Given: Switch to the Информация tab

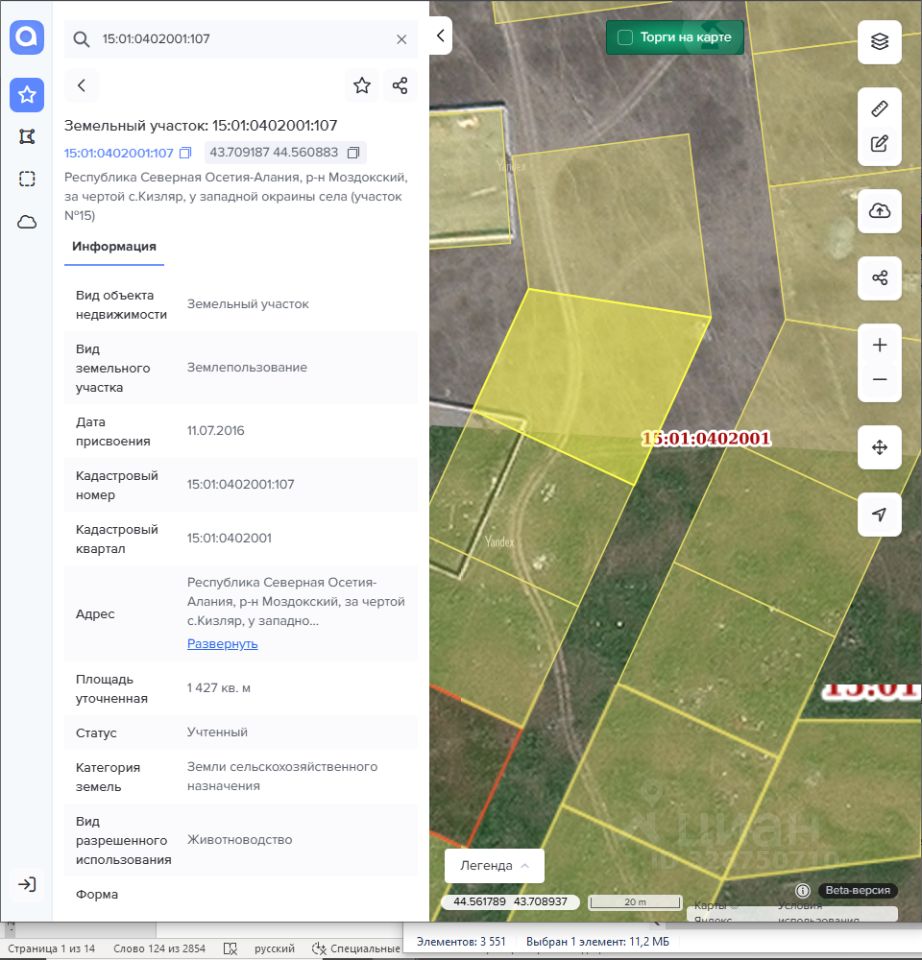Looking at the screenshot, I should click(x=114, y=247).
